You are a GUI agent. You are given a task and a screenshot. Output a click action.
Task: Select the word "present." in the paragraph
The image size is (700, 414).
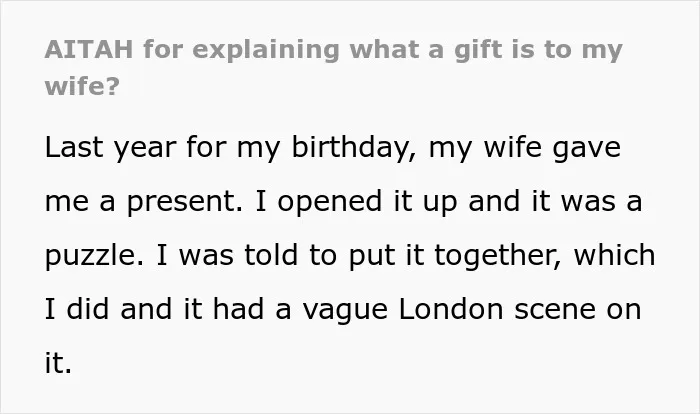(x=185, y=202)
